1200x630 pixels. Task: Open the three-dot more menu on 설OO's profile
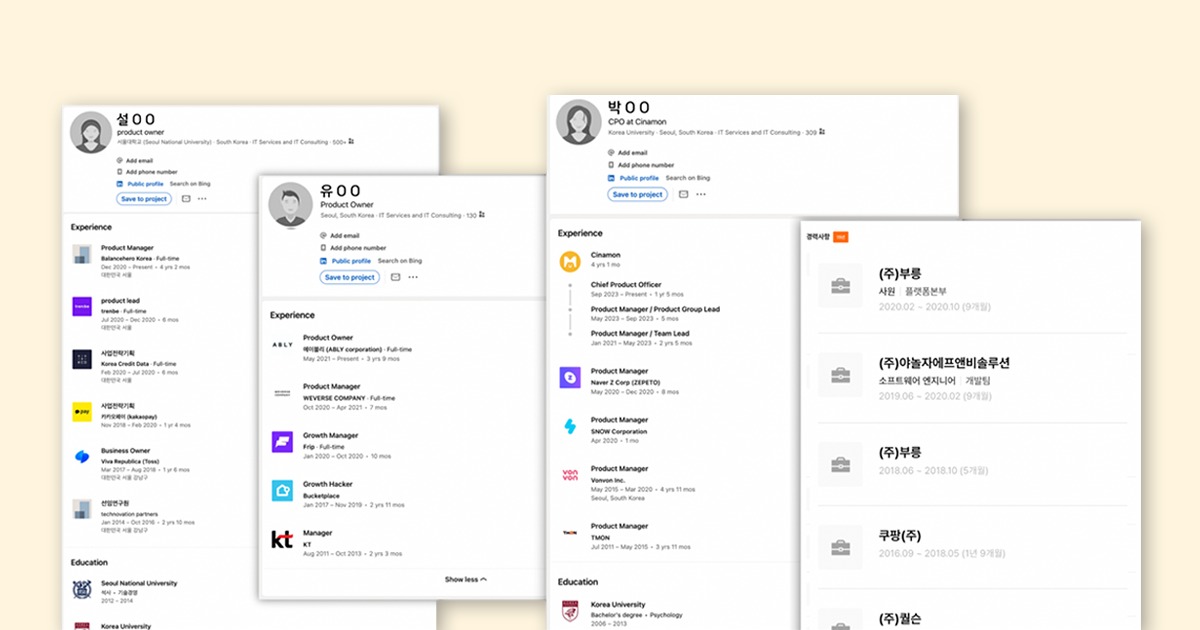click(203, 199)
